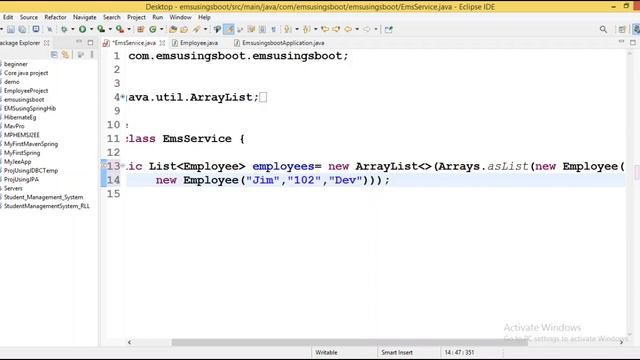Launch Coverage run icon

101,29
